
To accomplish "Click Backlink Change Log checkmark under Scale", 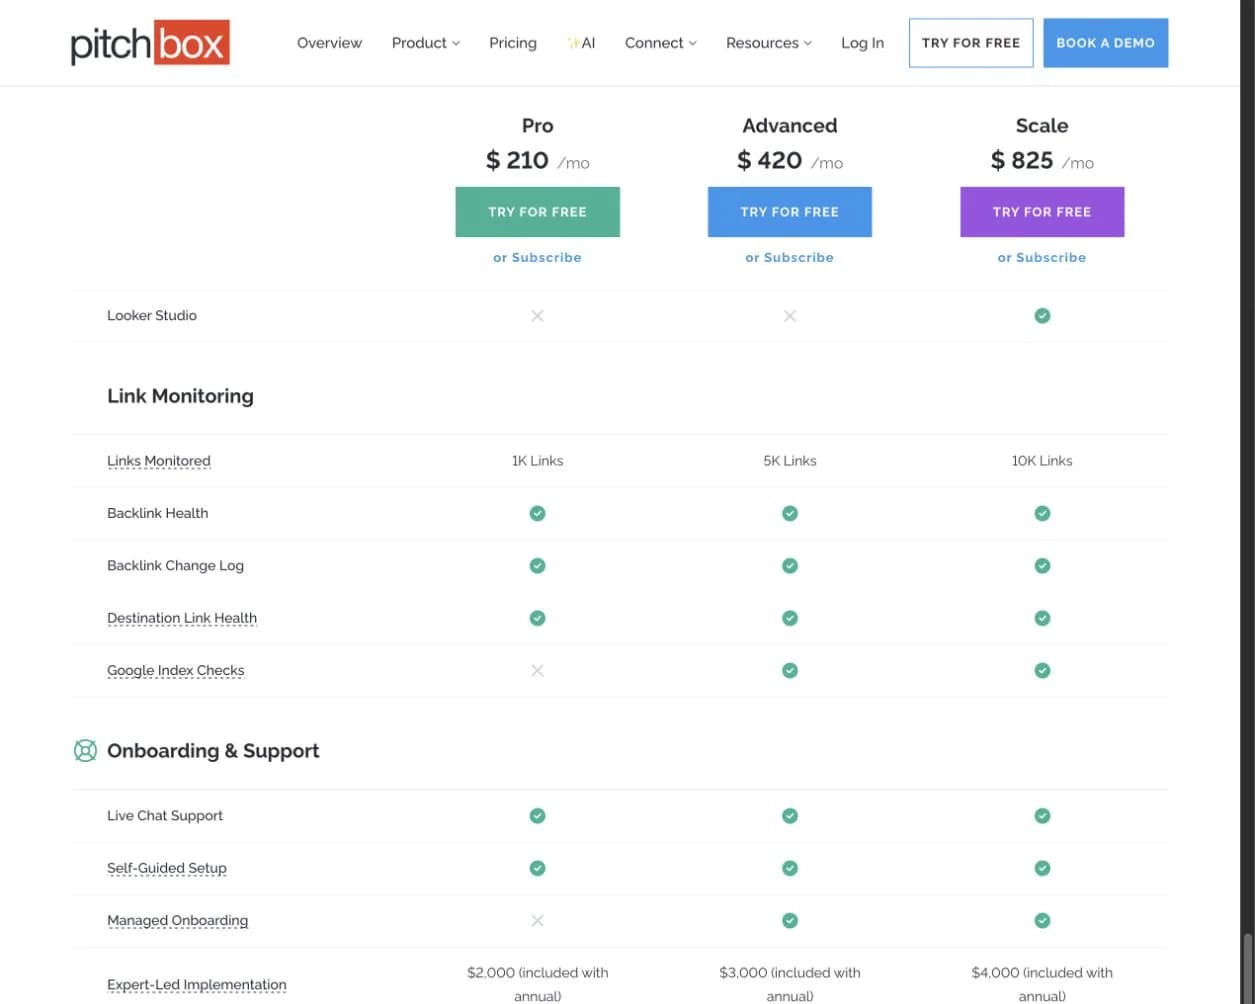I will 1042,566.
